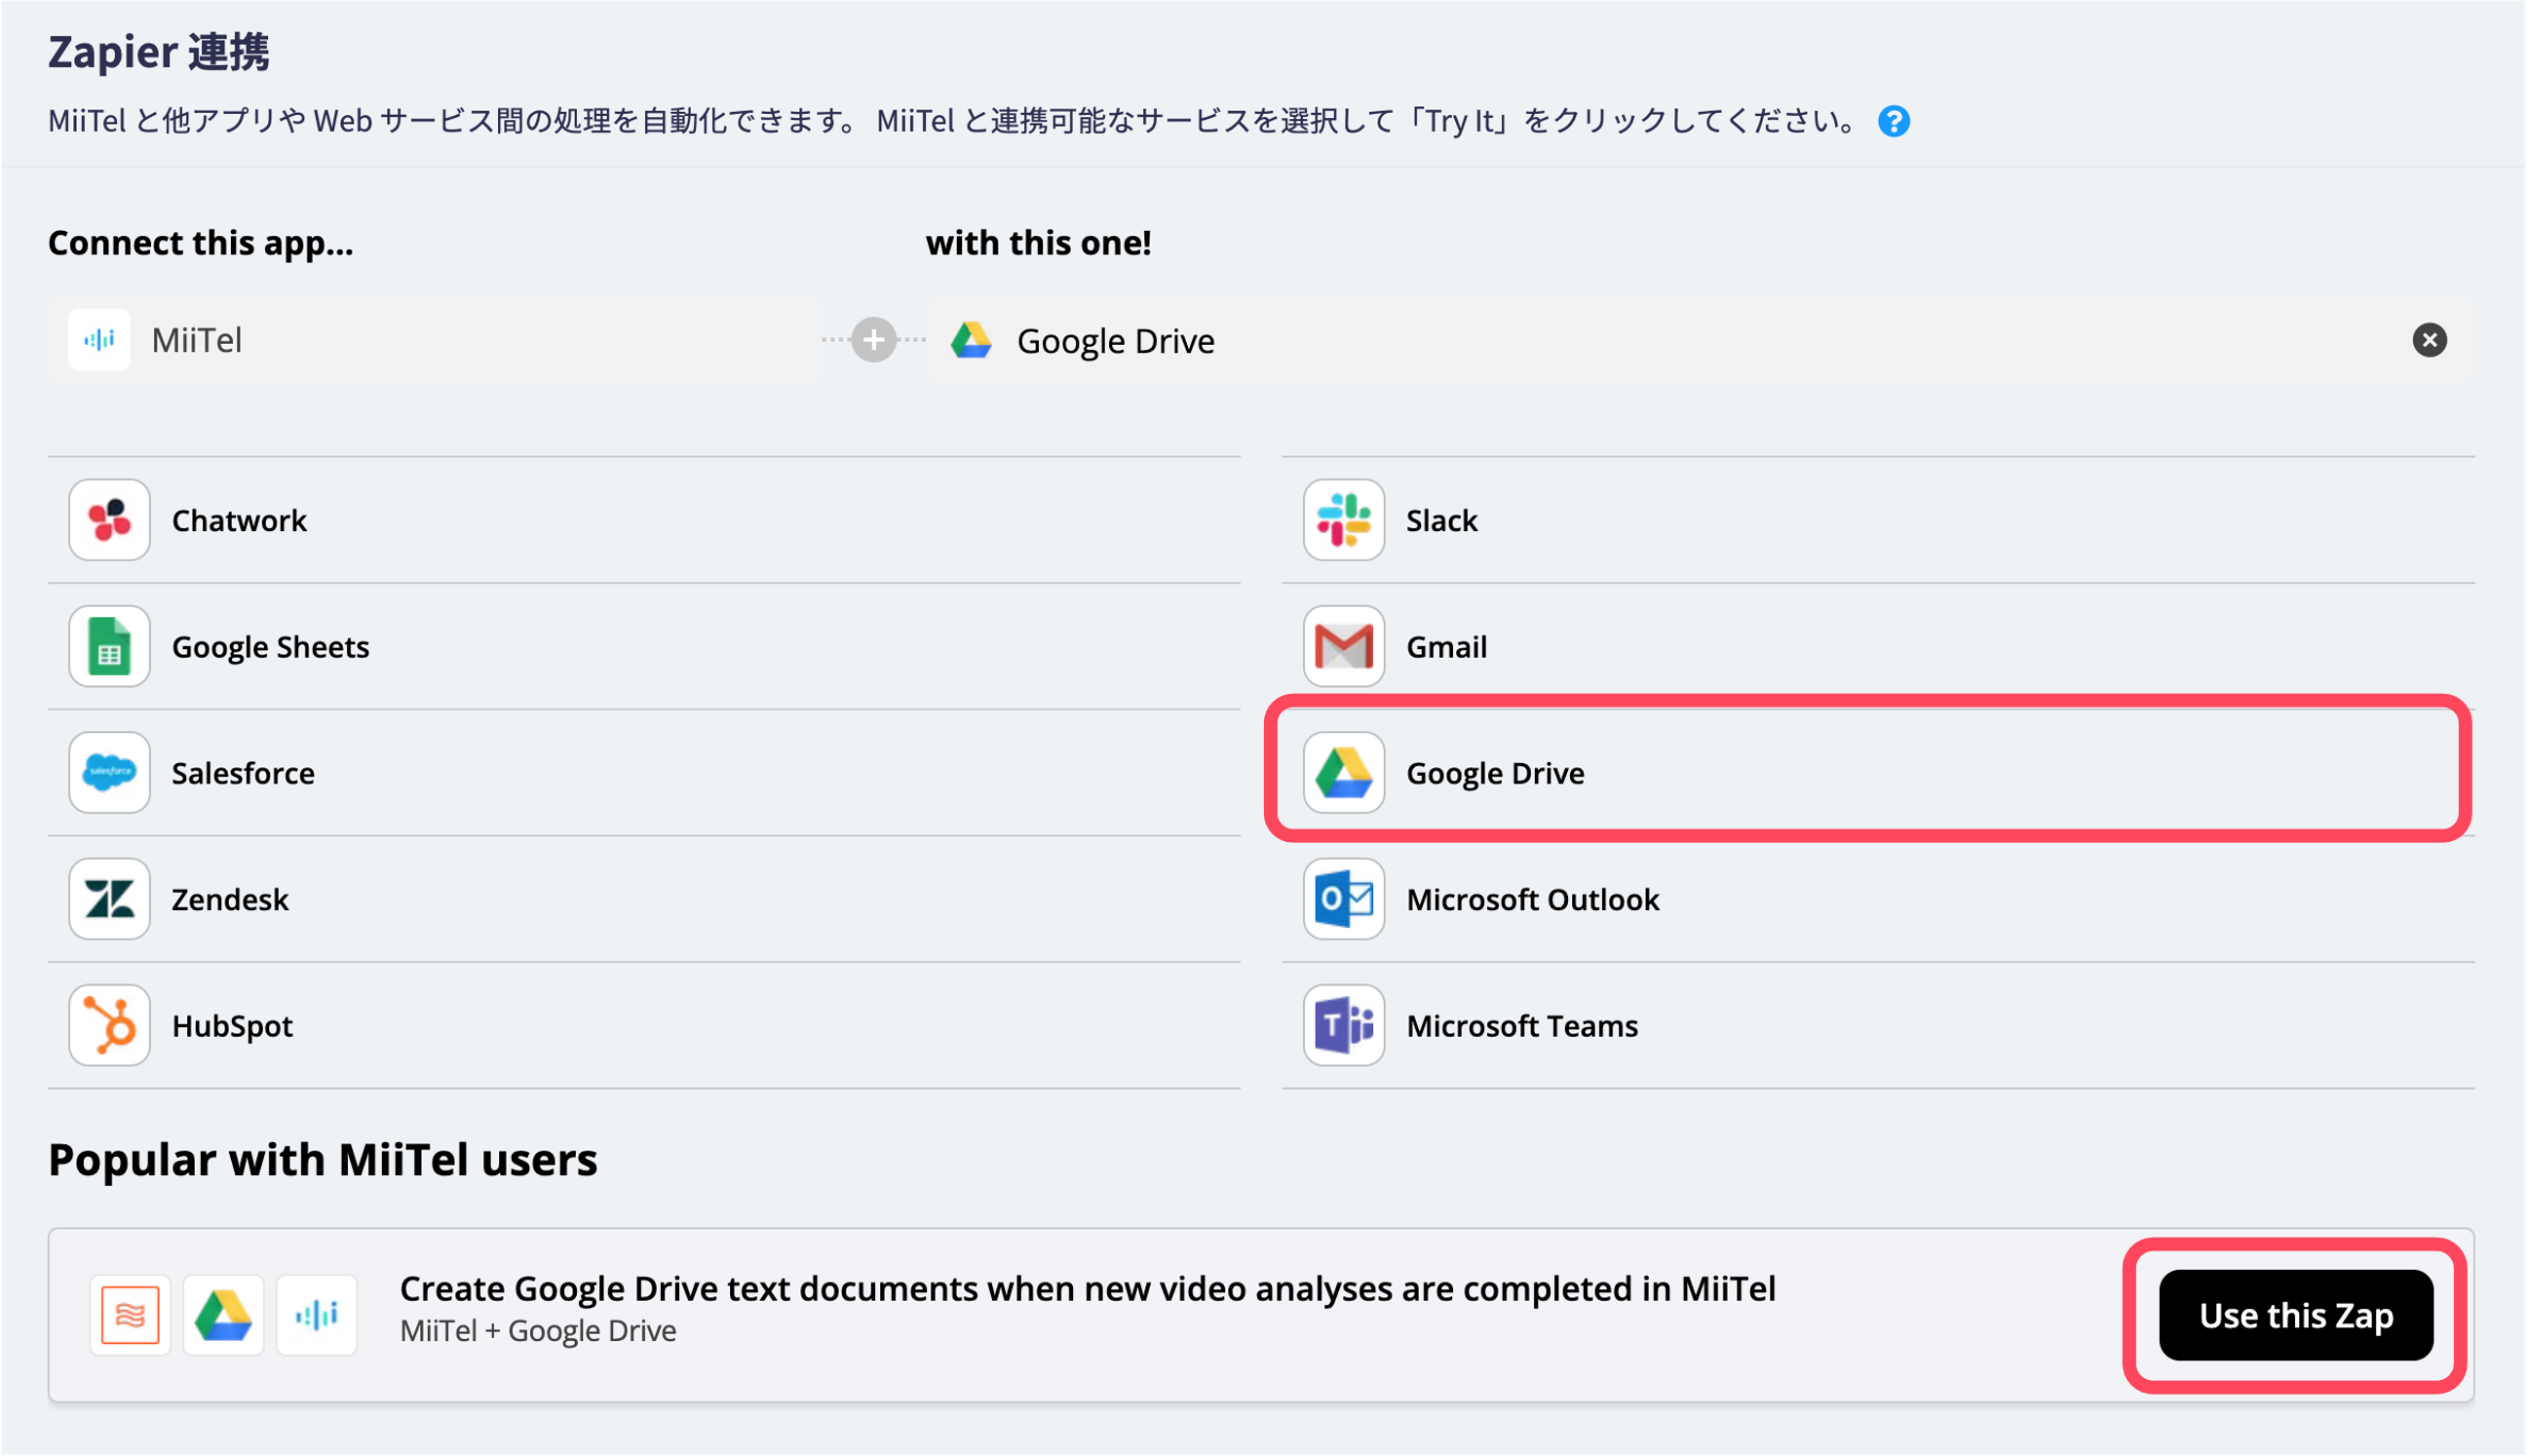Click the 'MiiTel + Google Drive' subtitle
Screen dimensions: 2528x1456
coord(538,1331)
